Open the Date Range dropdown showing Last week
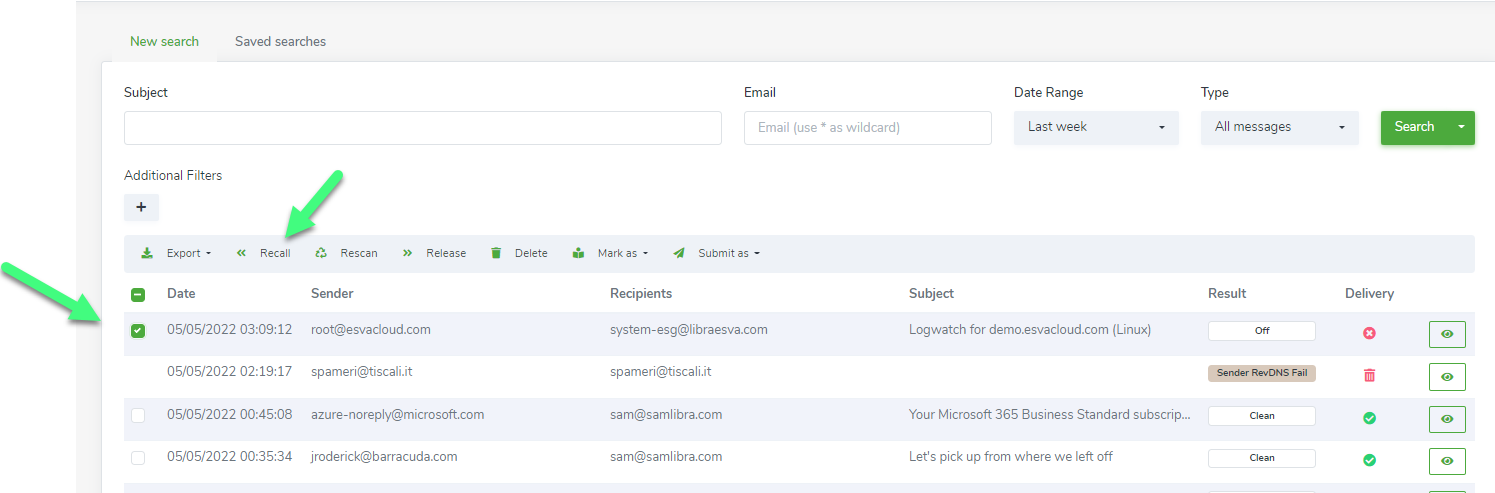Viewport: 1495px width, 493px height. tap(1096, 128)
